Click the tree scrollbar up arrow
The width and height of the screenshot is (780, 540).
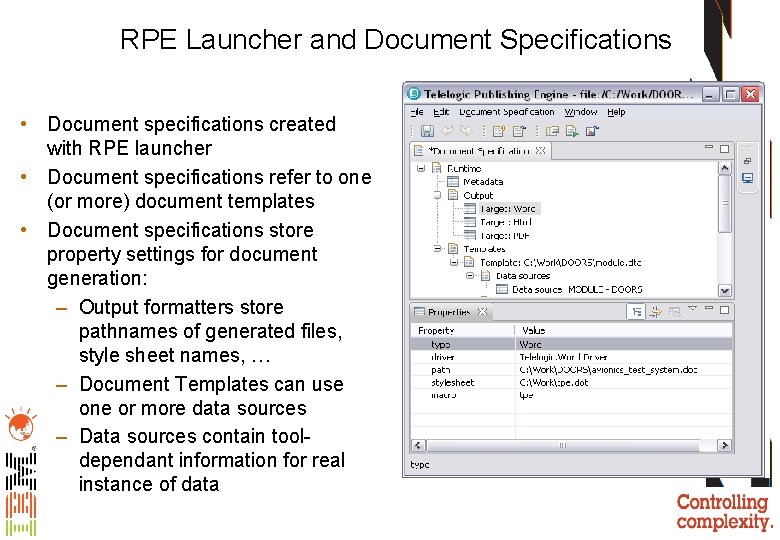coord(725,168)
